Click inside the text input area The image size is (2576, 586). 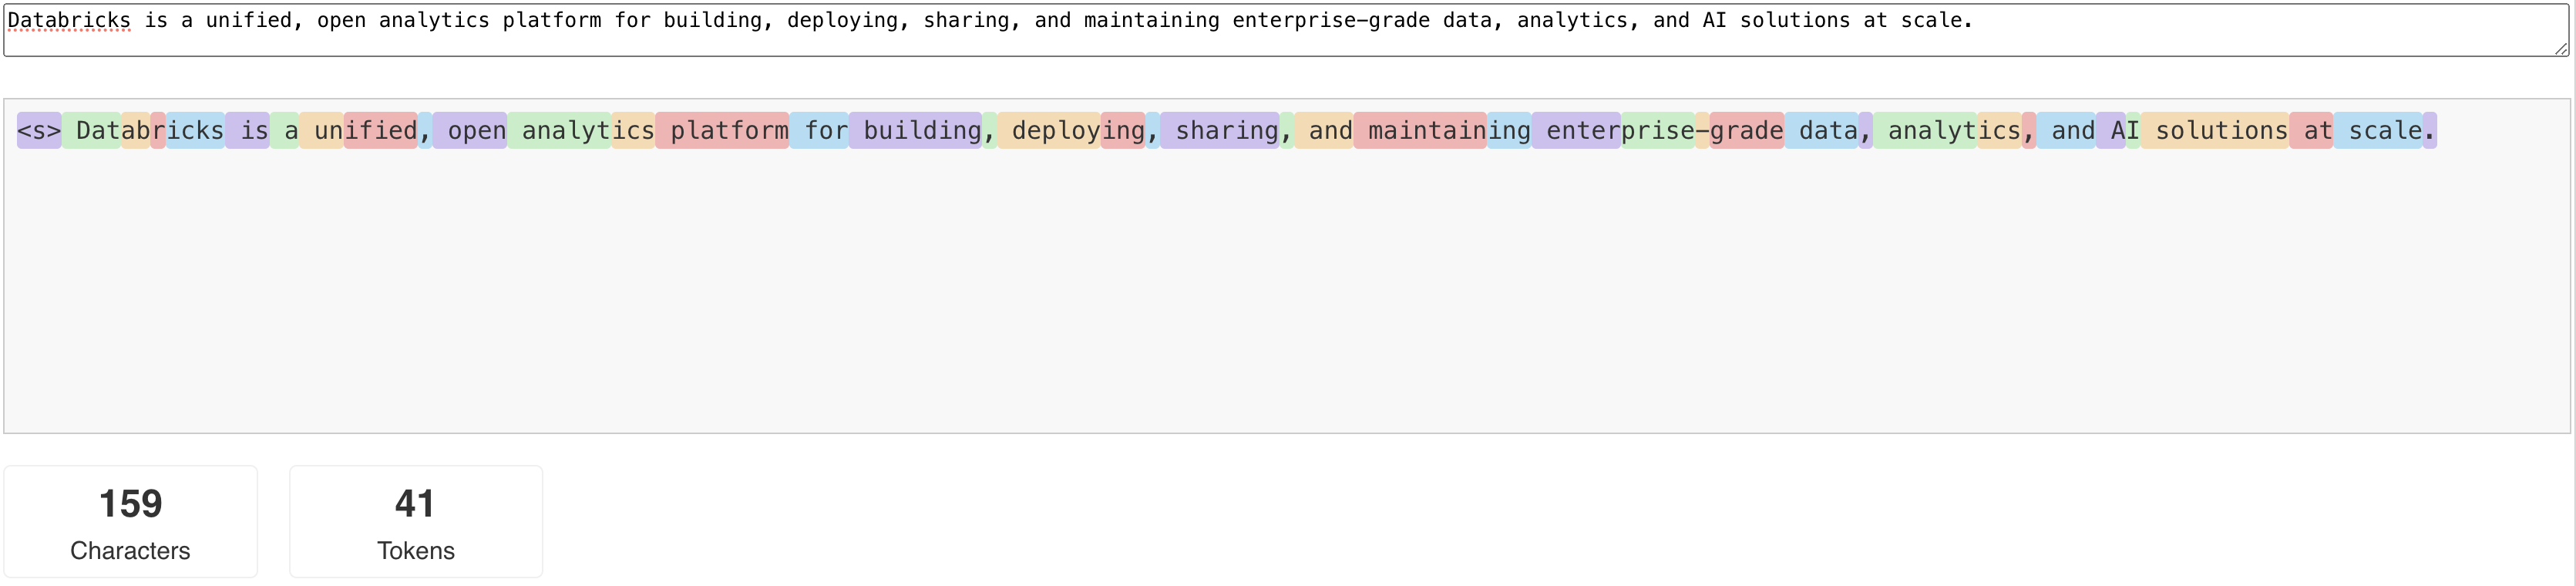[1288, 30]
